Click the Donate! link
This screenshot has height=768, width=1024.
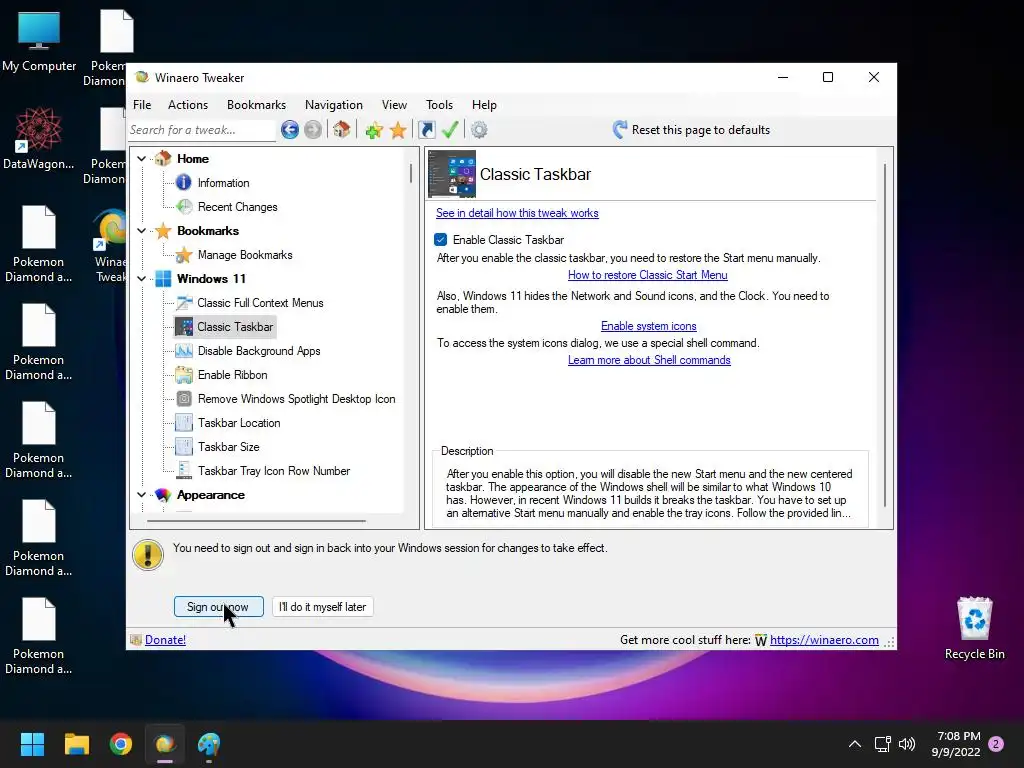[165, 640]
